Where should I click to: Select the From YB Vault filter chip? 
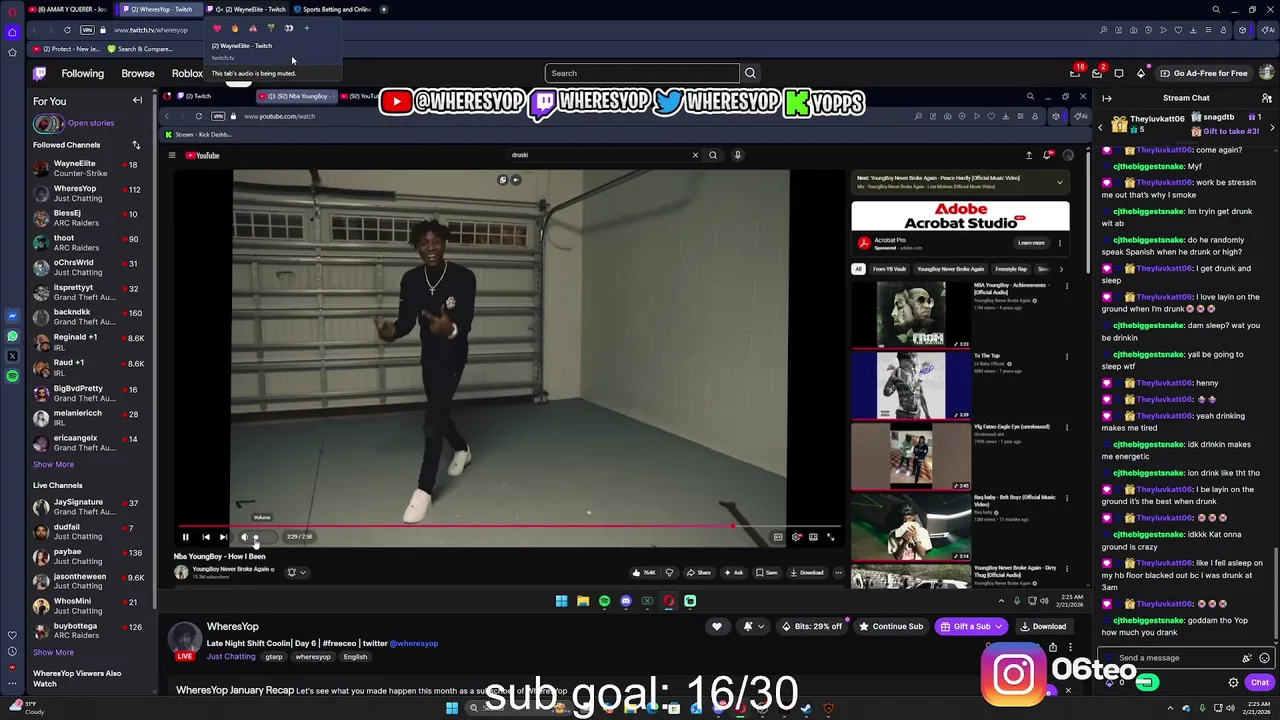[x=889, y=269]
